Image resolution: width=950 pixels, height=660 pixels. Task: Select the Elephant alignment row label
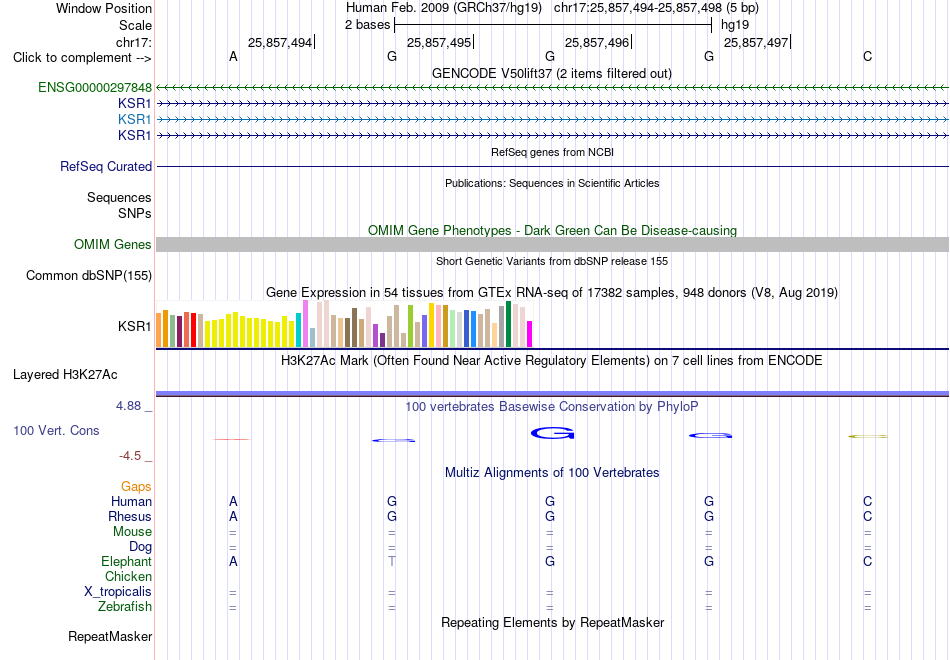point(126,561)
